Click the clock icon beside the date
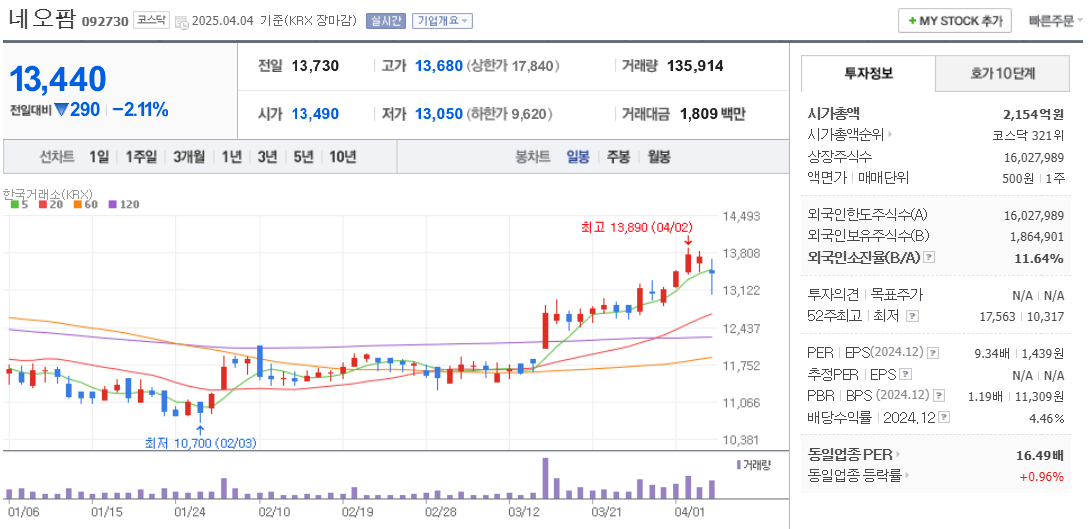 coord(181,22)
